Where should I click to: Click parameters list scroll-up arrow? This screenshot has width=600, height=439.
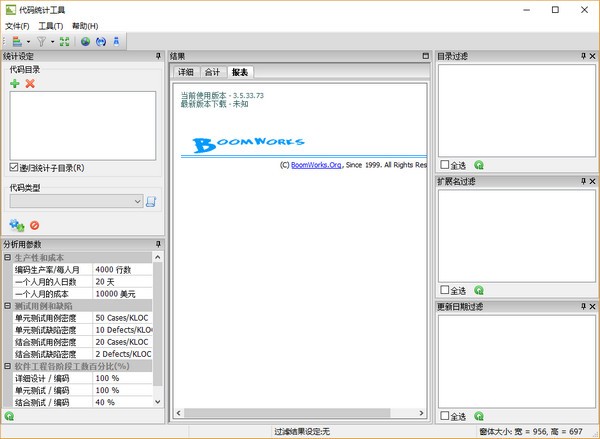click(158, 257)
